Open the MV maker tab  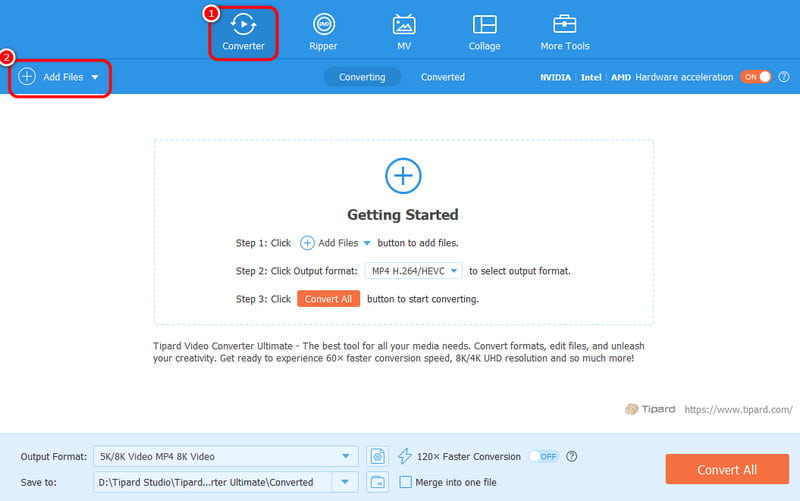pyautogui.click(x=404, y=33)
